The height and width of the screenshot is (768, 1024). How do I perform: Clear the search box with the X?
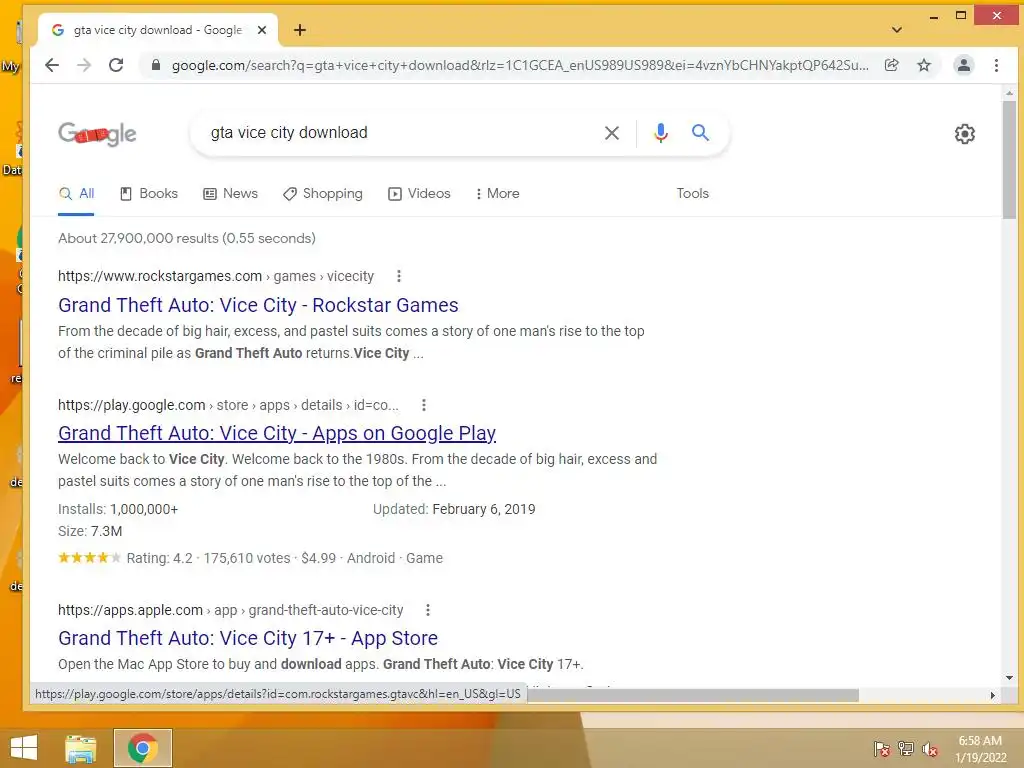point(612,133)
